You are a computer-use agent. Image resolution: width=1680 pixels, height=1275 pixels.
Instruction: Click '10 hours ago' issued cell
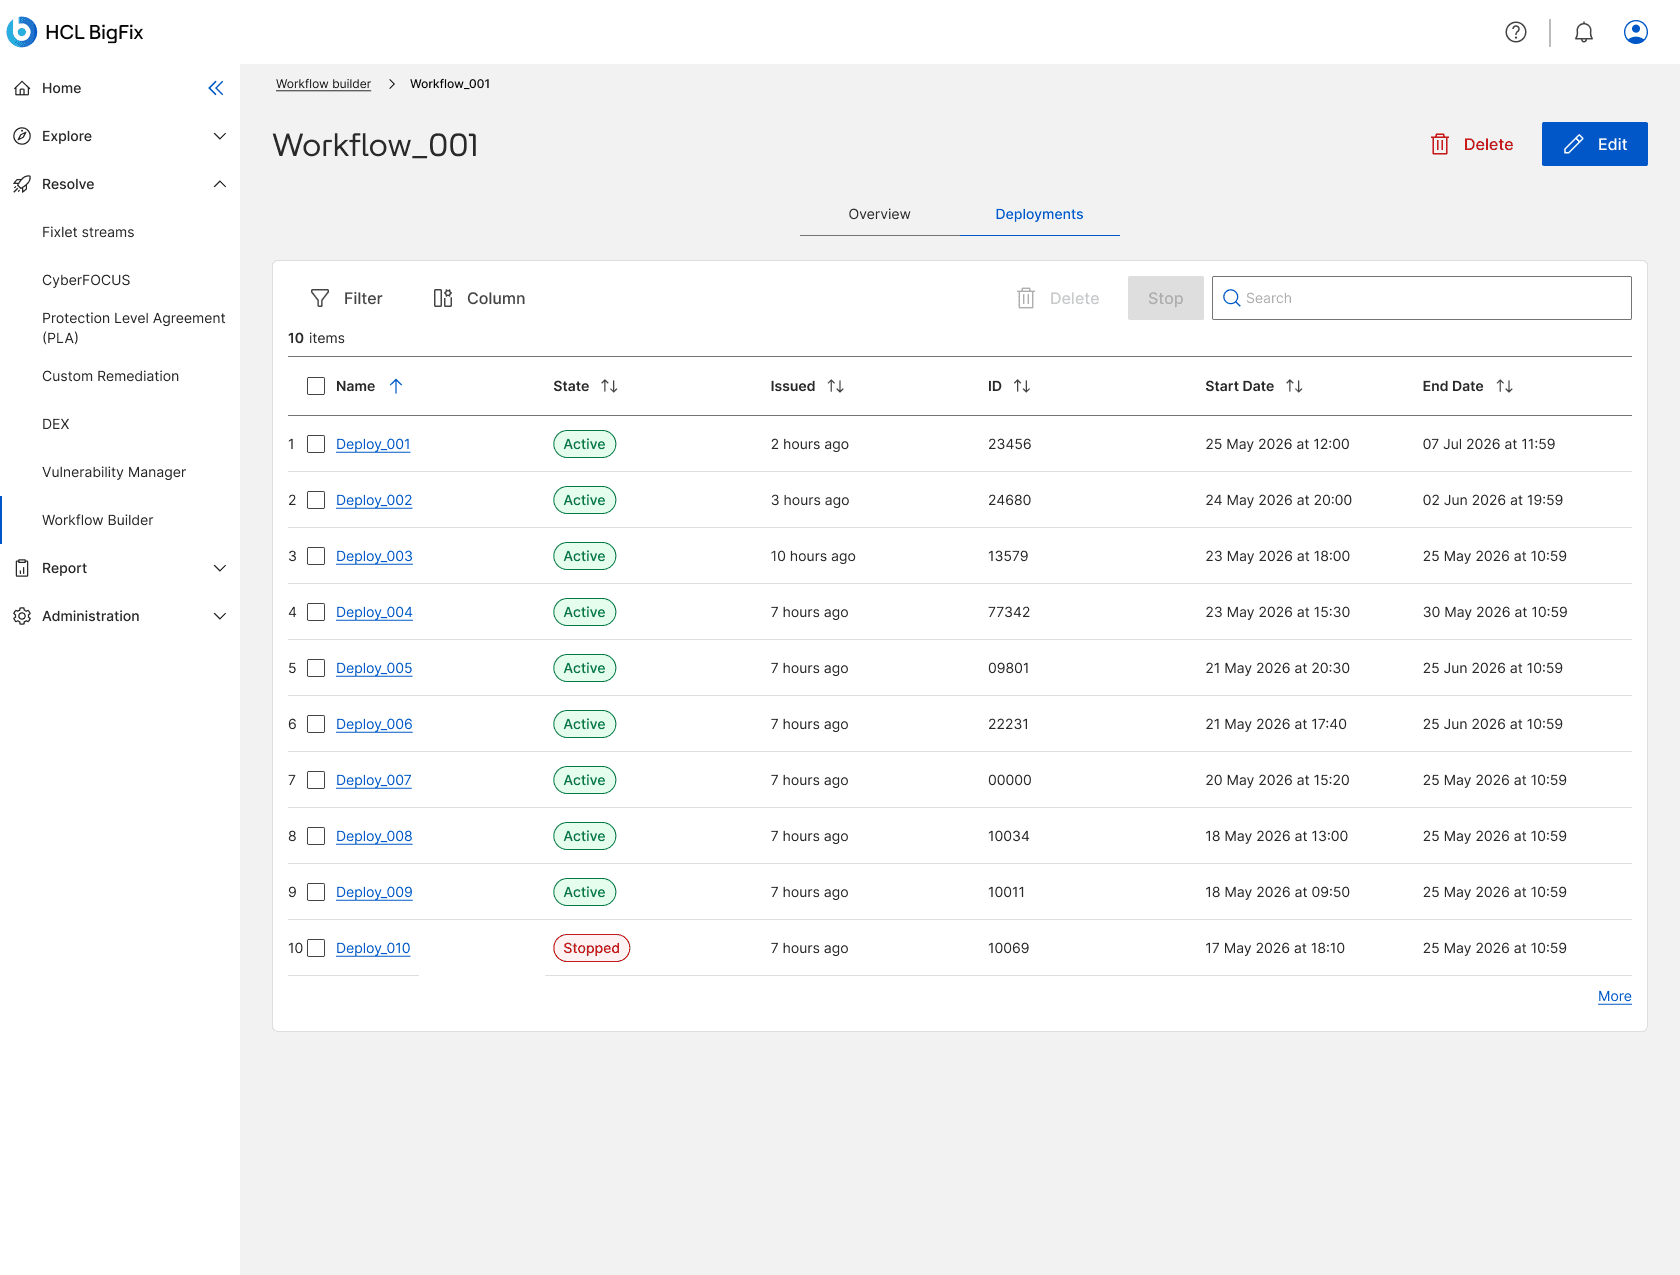click(813, 556)
